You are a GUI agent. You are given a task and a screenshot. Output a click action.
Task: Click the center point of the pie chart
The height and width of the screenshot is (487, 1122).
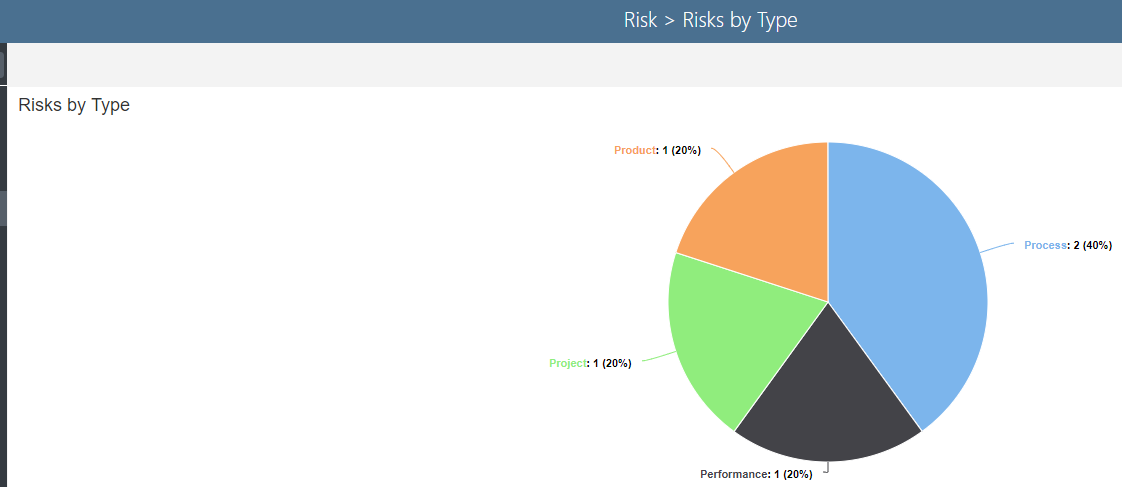click(828, 301)
